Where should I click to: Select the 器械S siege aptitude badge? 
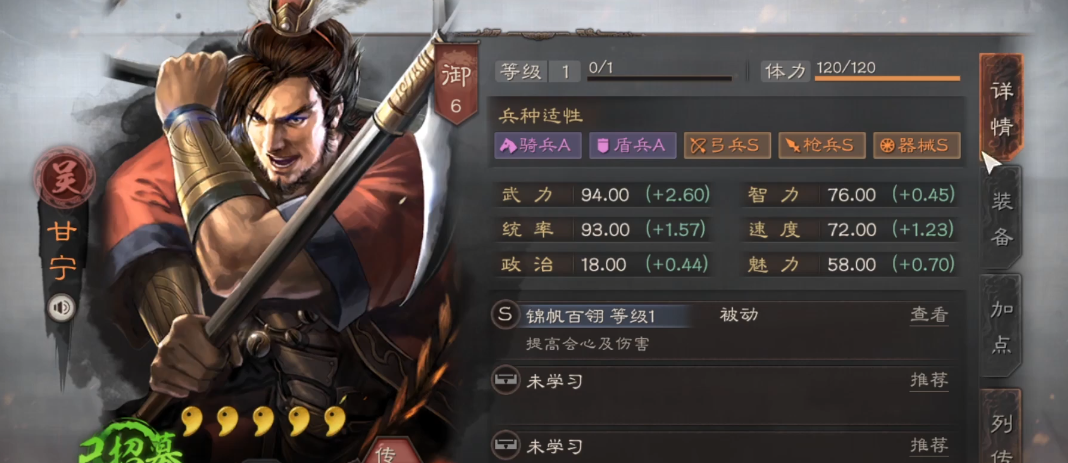click(x=916, y=146)
